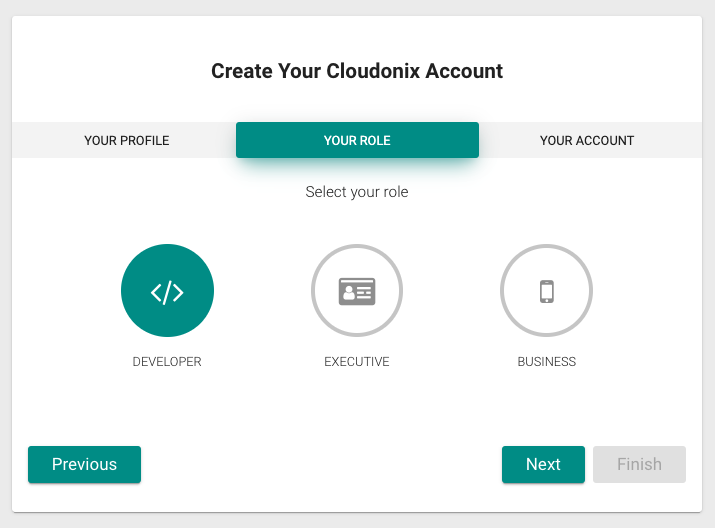Image resolution: width=715 pixels, height=528 pixels.
Task: Choose the Executive ID card icon
Action: pyautogui.click(x=357, y=292)
